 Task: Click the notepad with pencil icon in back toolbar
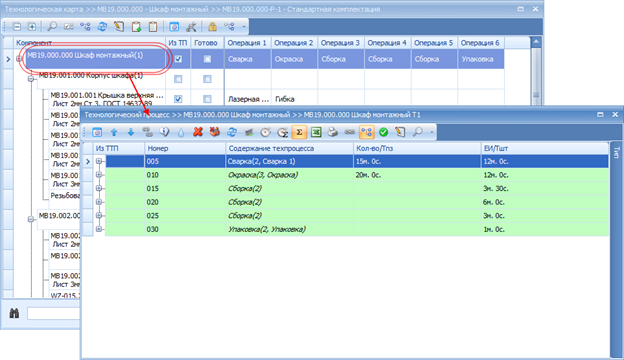click(119, 27)
